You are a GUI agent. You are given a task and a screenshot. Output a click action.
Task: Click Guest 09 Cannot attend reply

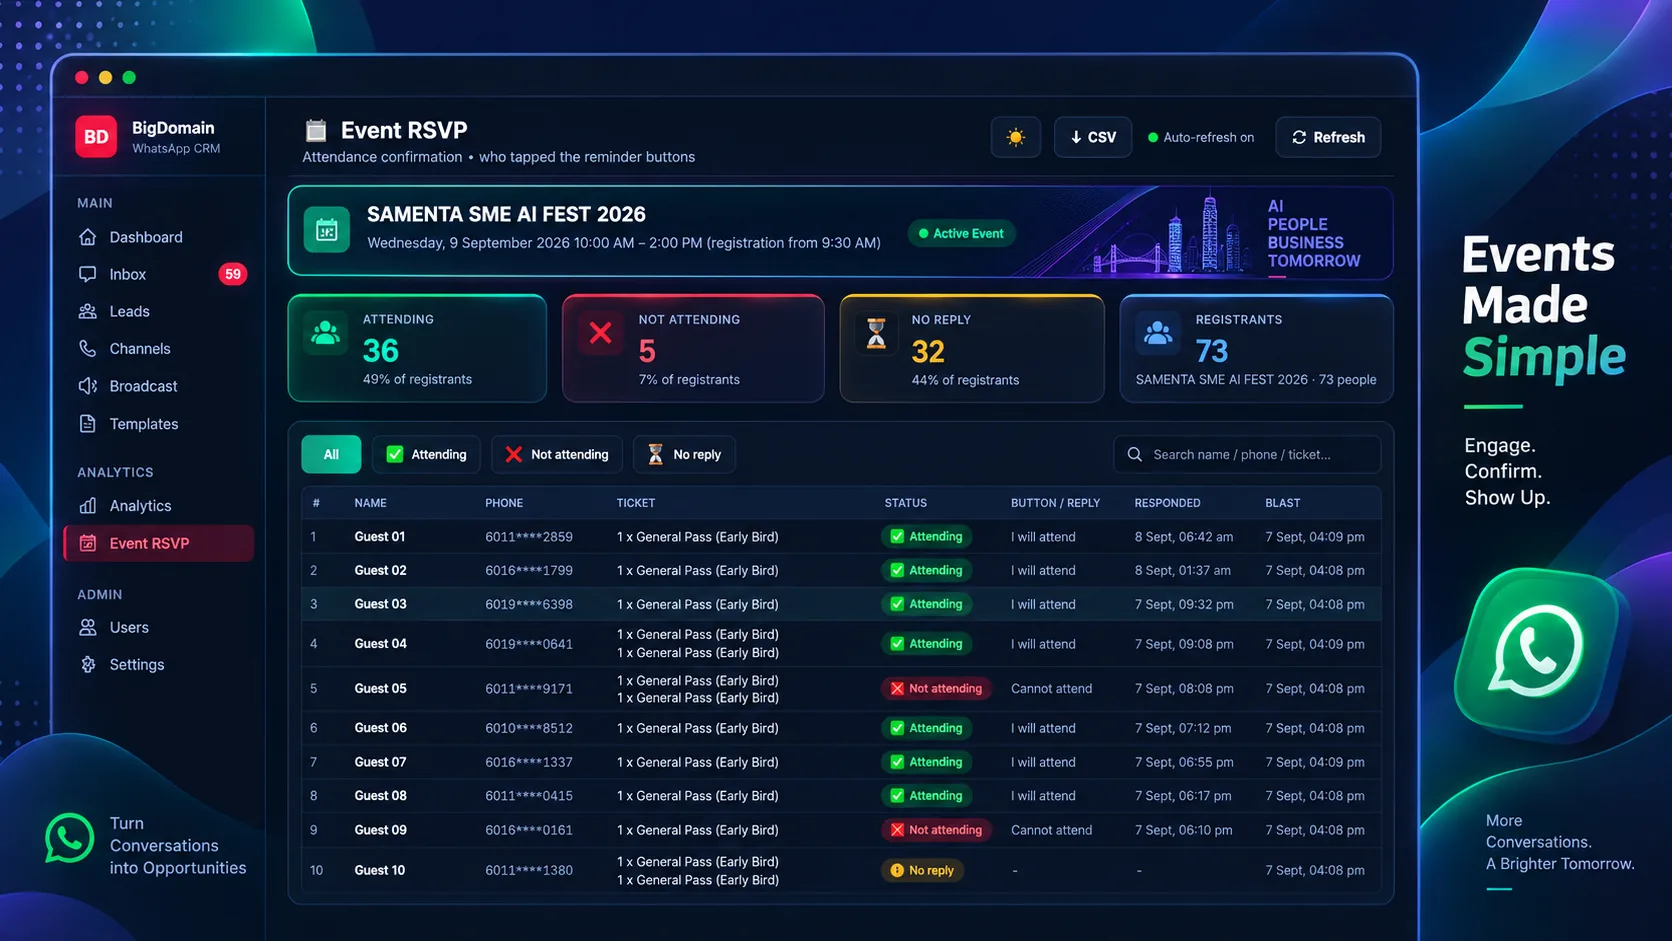(1051, 830)
